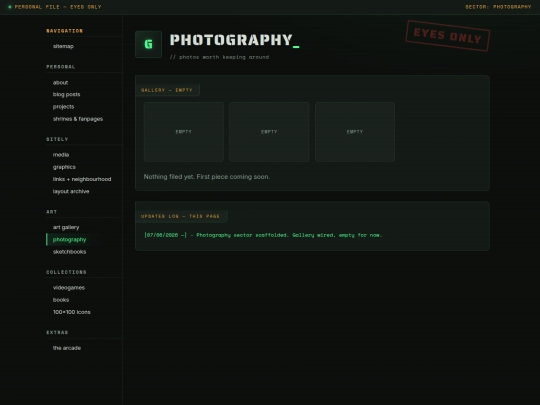540x405 pixels.
Task: Click the green status dot in header
Action: pyautogui.click(x=10, y=7)
